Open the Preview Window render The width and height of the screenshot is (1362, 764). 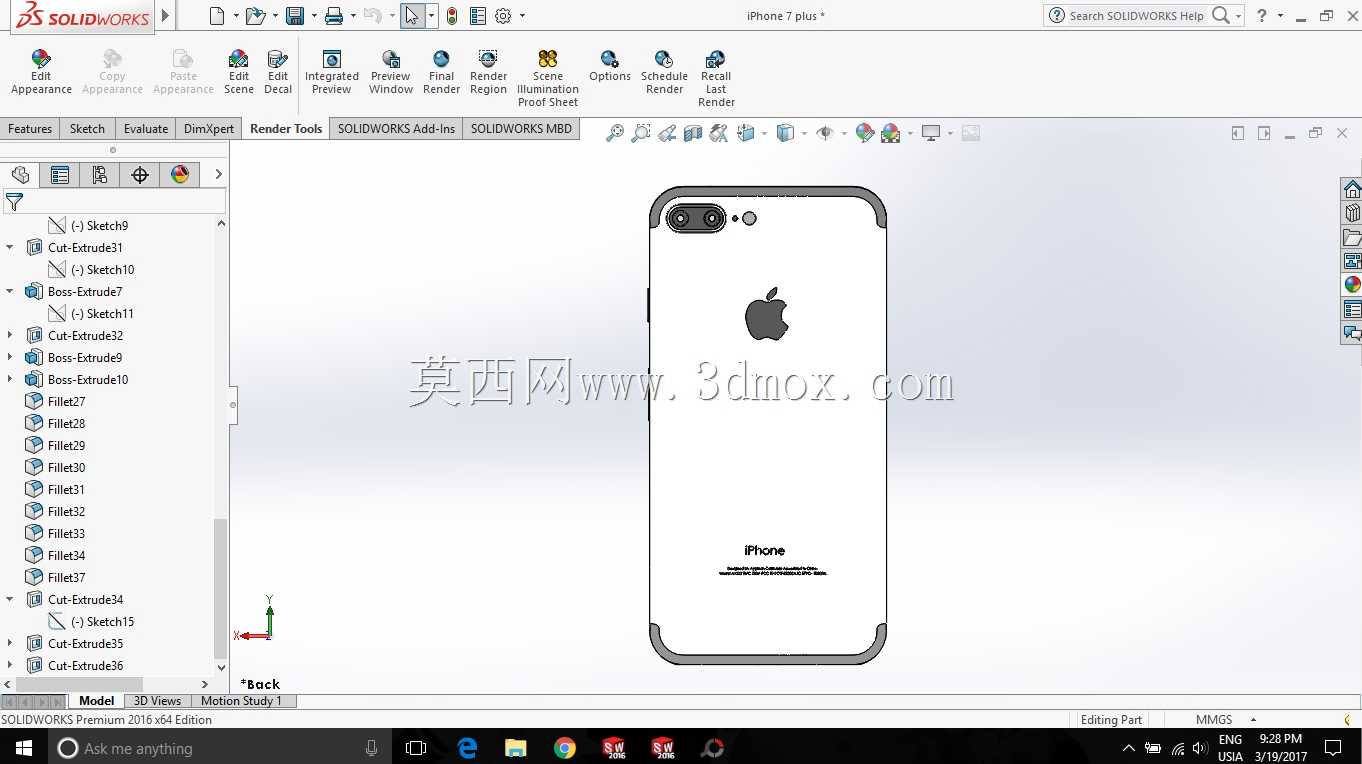coord(391,72)
